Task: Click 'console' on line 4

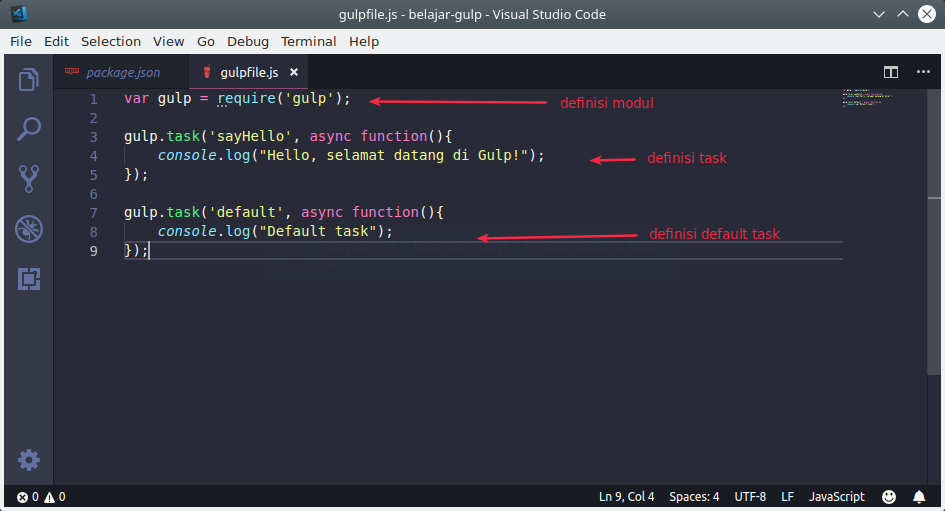Action: (187, 155)
